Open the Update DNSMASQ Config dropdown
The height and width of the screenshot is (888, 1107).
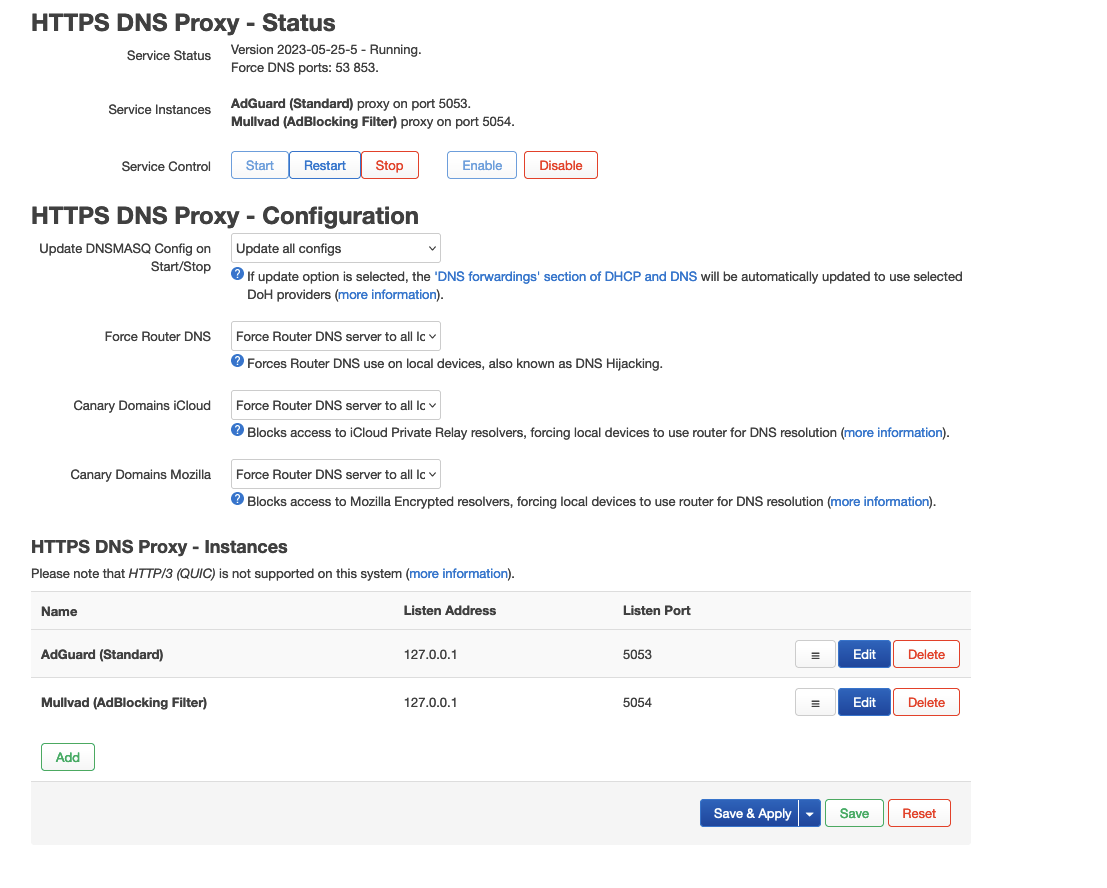pos(336,248)
